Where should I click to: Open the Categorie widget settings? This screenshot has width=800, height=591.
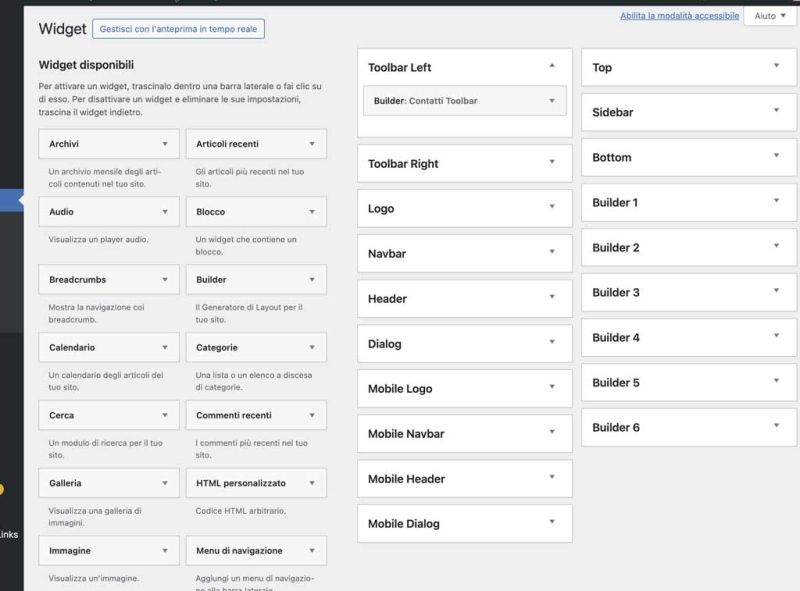(256, 347)
